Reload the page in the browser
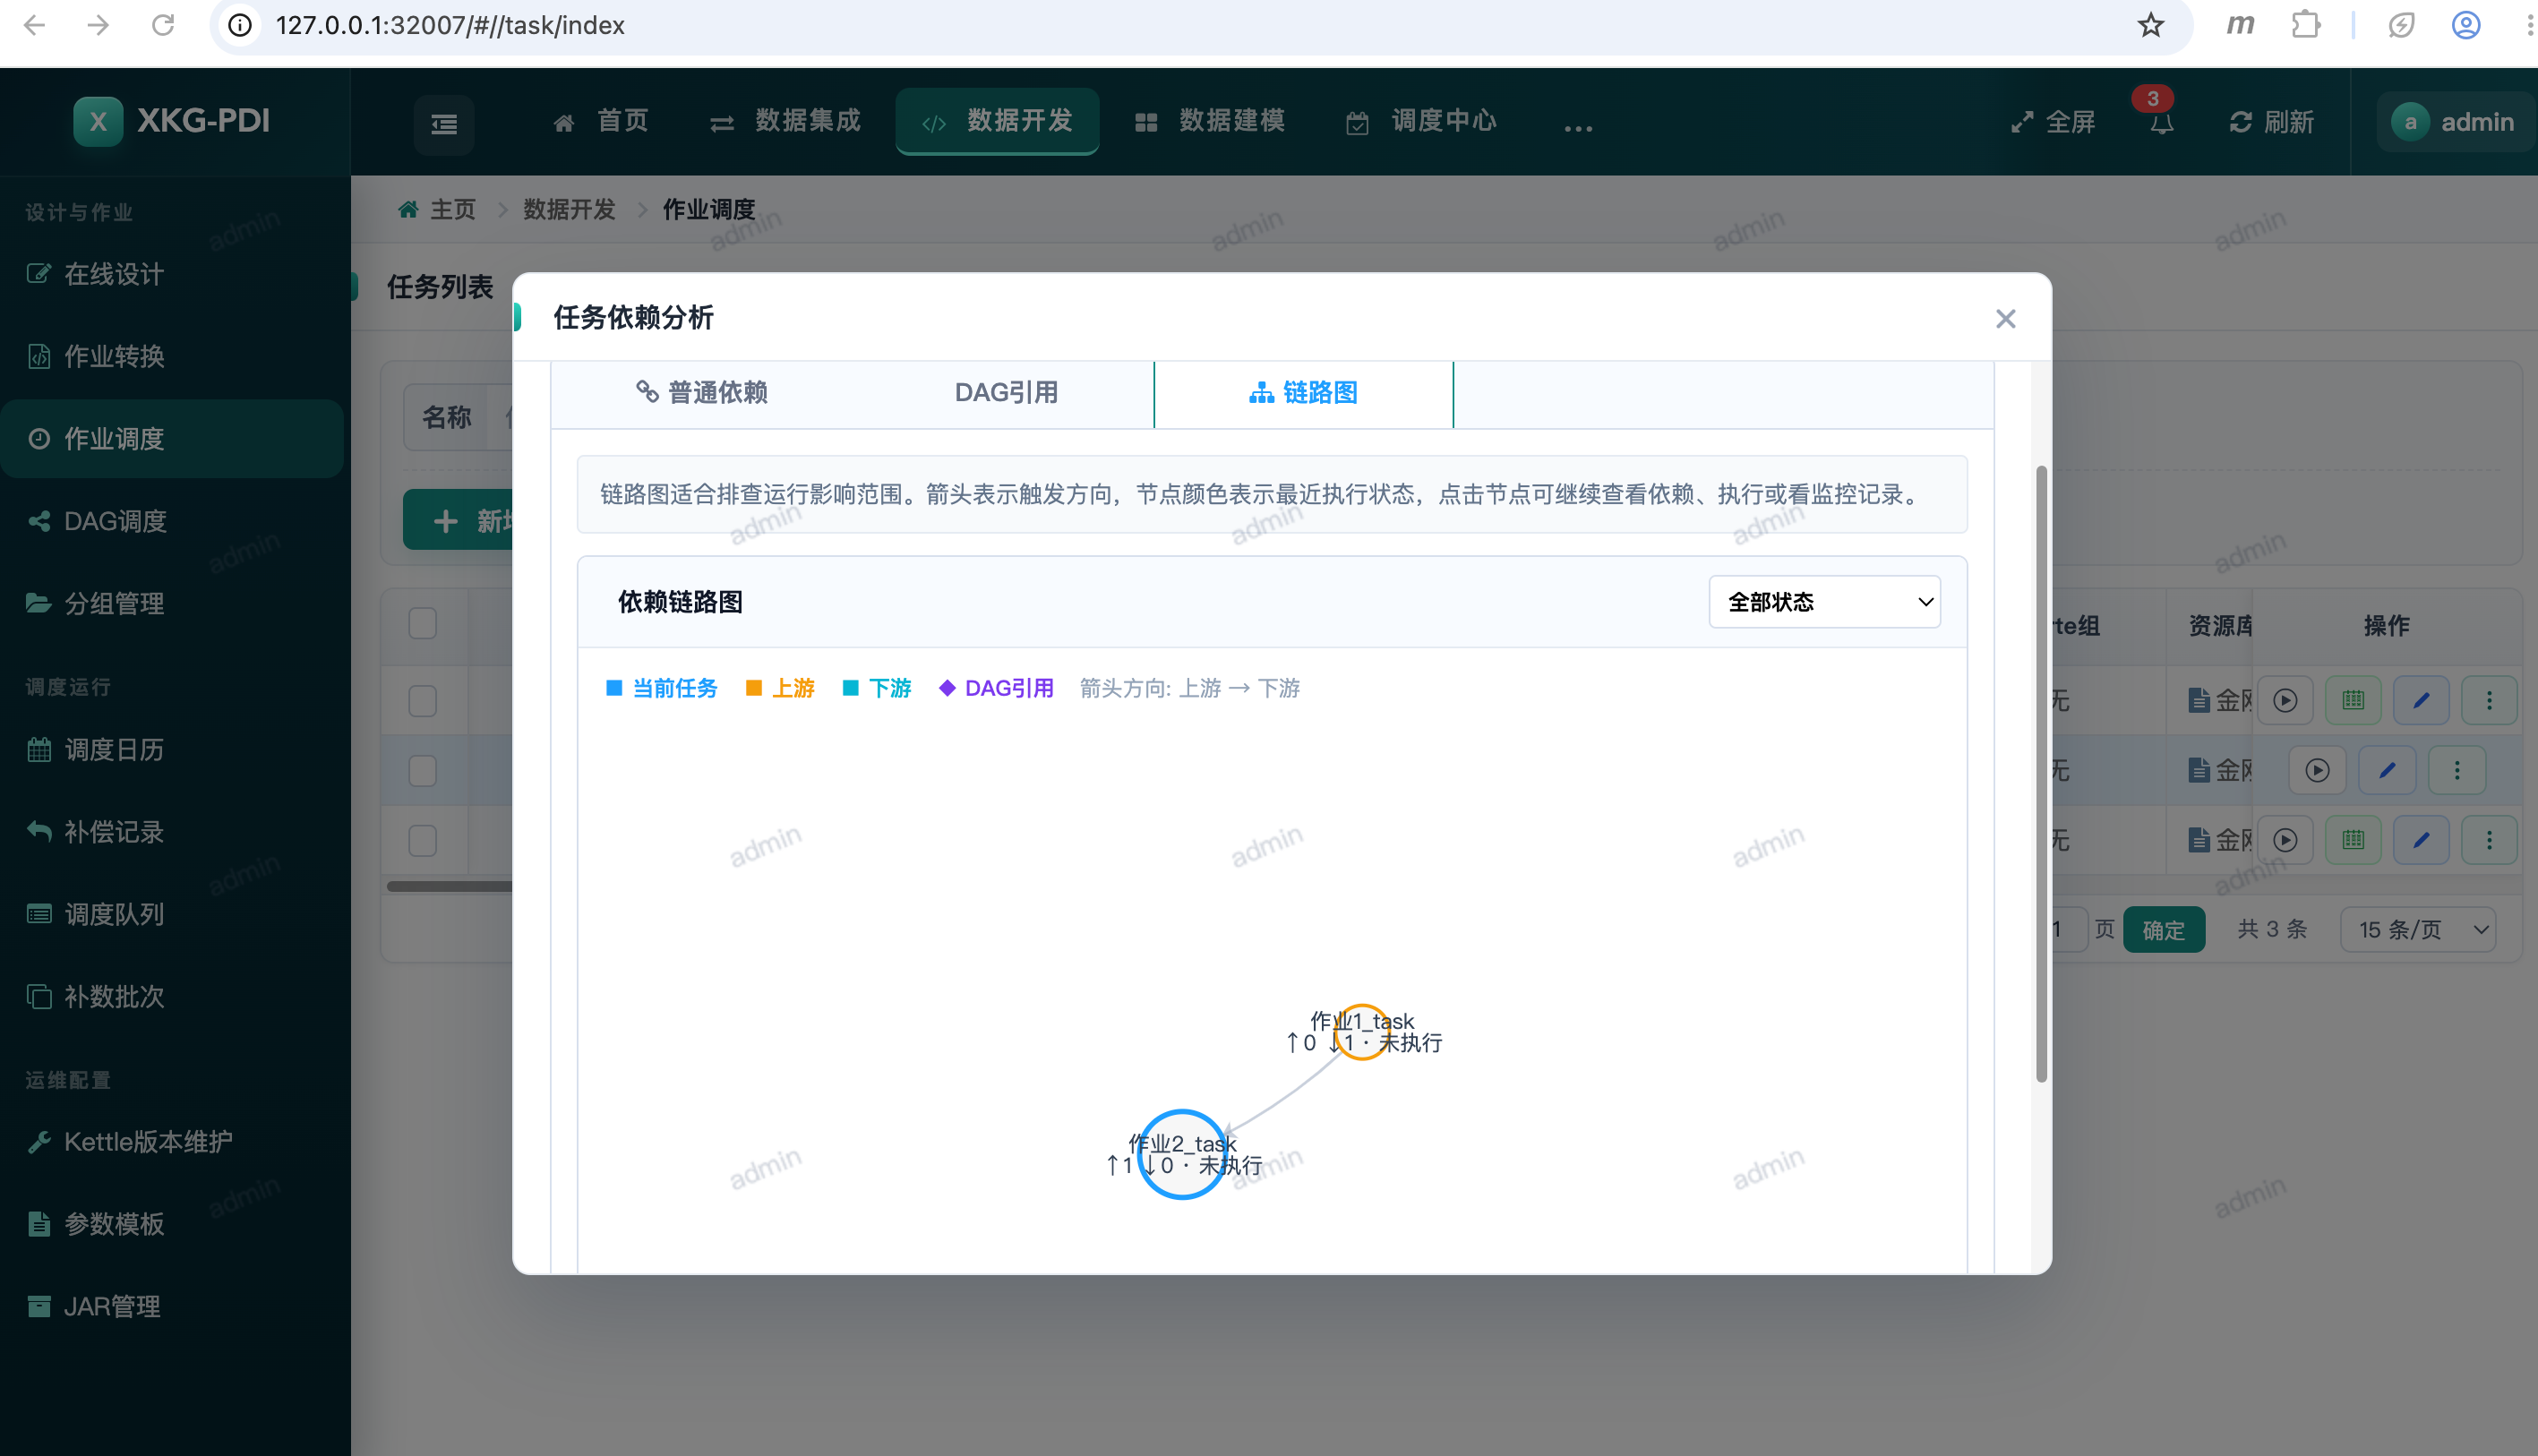Screen dimensions: 2538x1456 tap(163, 25)
